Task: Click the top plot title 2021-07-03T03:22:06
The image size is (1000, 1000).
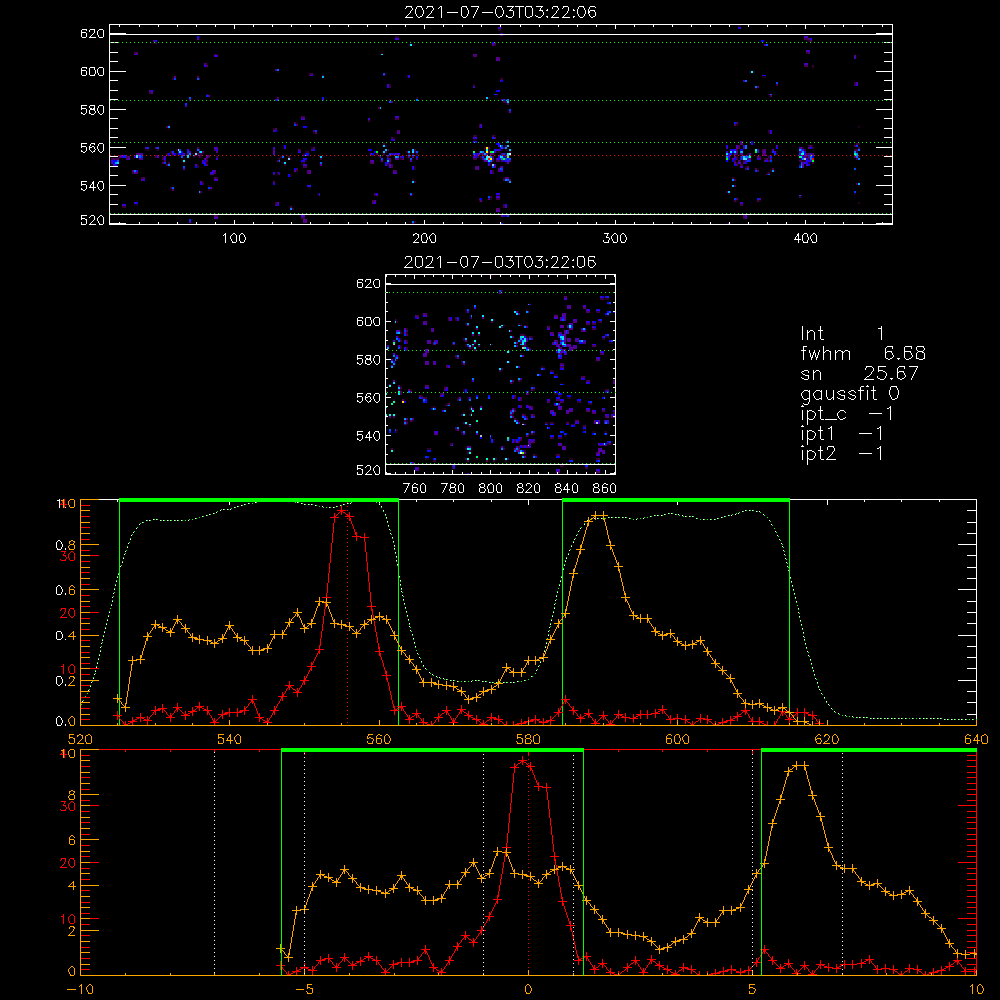Action: (x=501, y=12)
